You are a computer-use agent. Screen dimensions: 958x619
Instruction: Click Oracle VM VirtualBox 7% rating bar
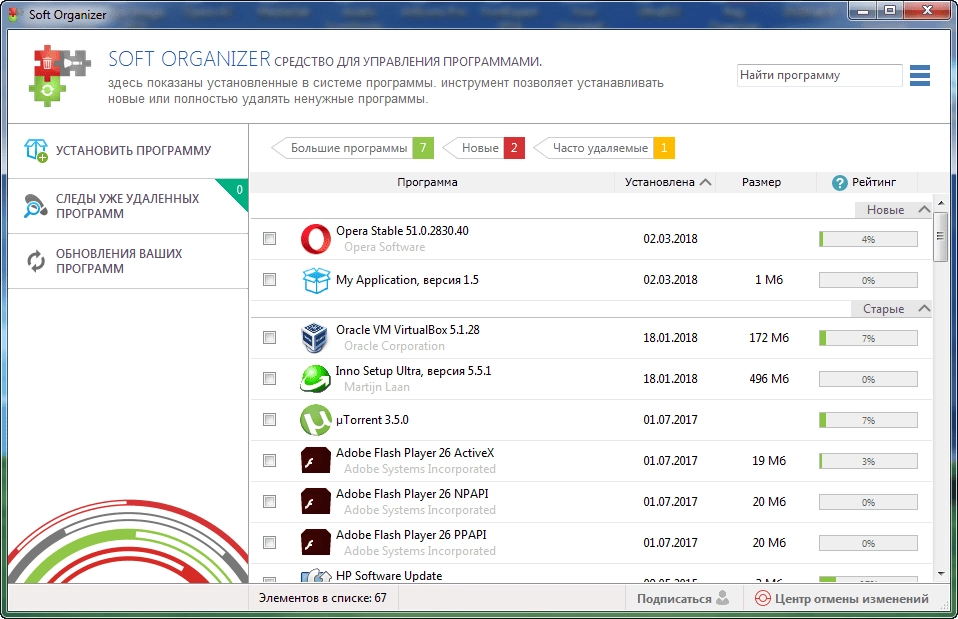(868, 338)
